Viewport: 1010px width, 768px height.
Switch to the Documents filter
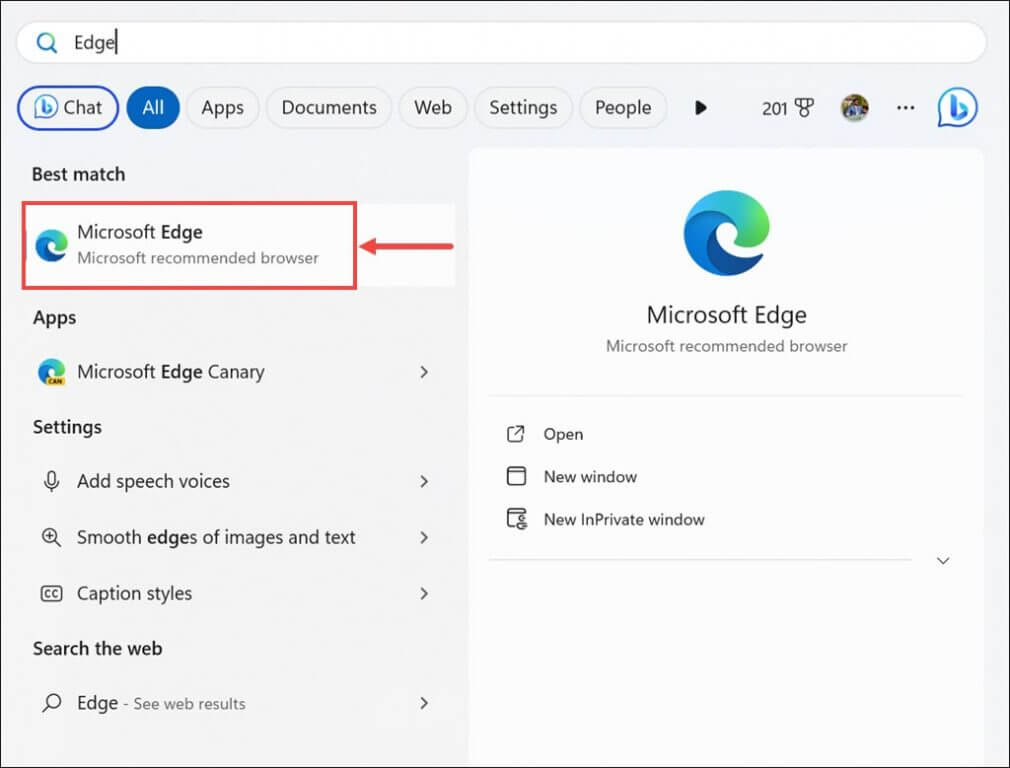(x=329, y=108)
